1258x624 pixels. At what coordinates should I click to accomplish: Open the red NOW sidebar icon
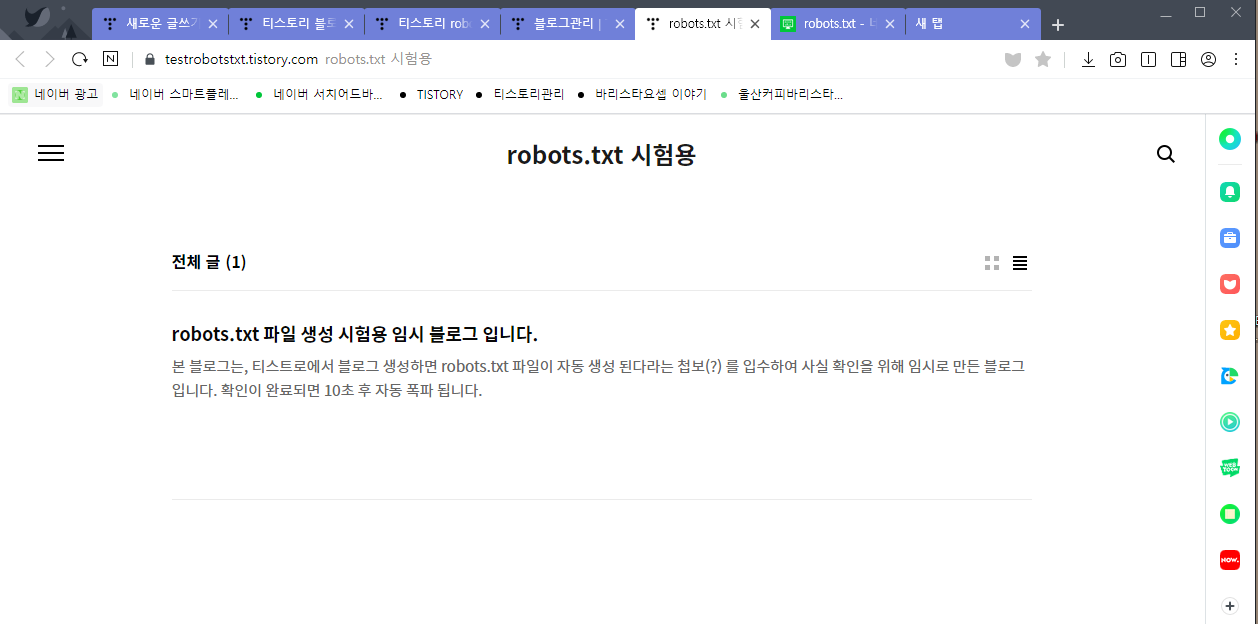pos(1230,560)
